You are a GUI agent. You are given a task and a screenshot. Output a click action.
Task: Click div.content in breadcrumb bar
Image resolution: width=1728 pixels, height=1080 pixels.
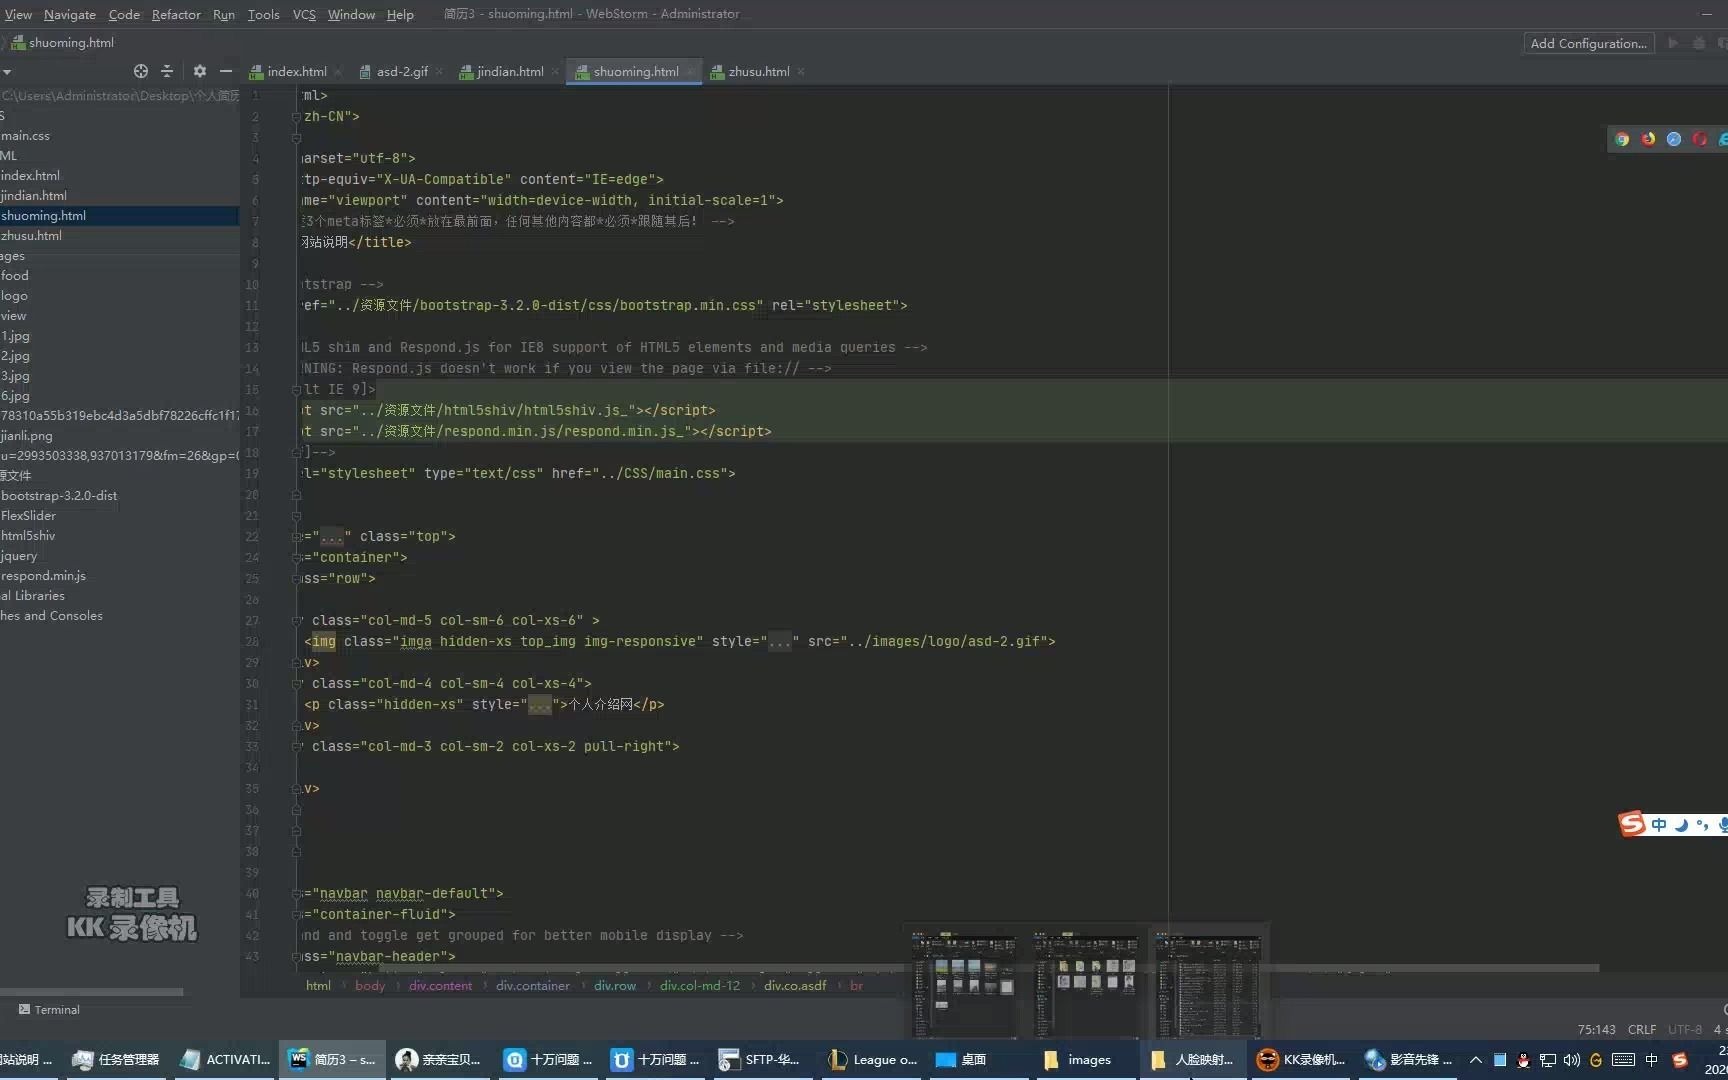440,985
